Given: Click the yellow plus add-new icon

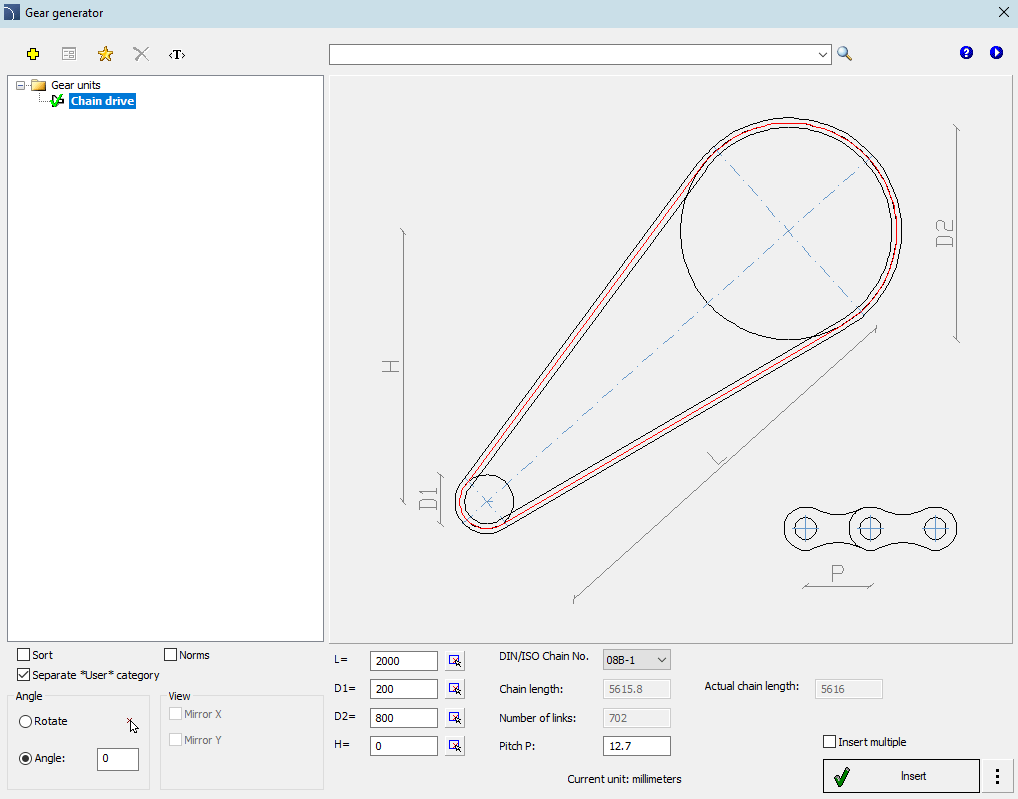Looking at the screenshot, I should click(x=33, y=54).
